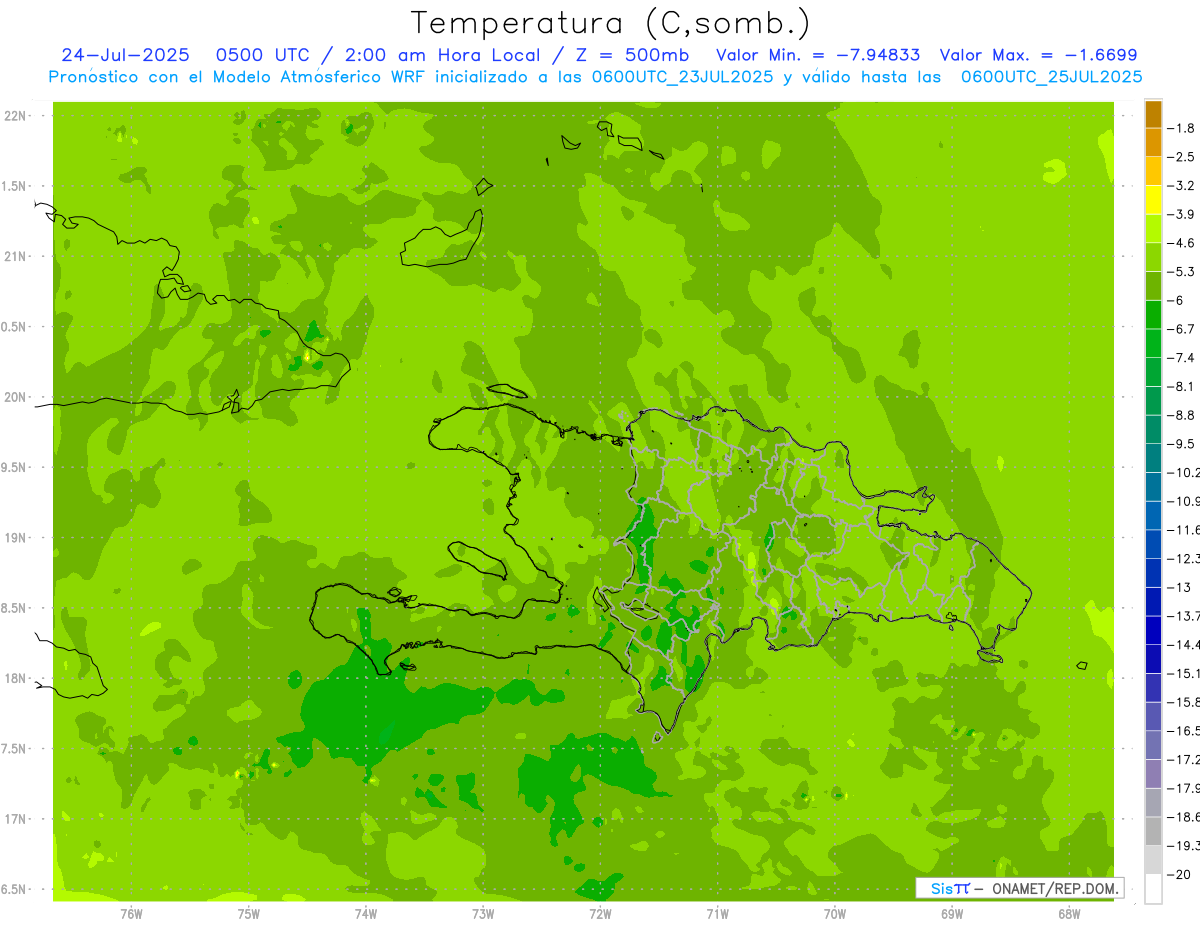The width and height of the screenshot is (1200, 927).
Task: Click the '70W' longitude axis label
Action: pos(835,913)
